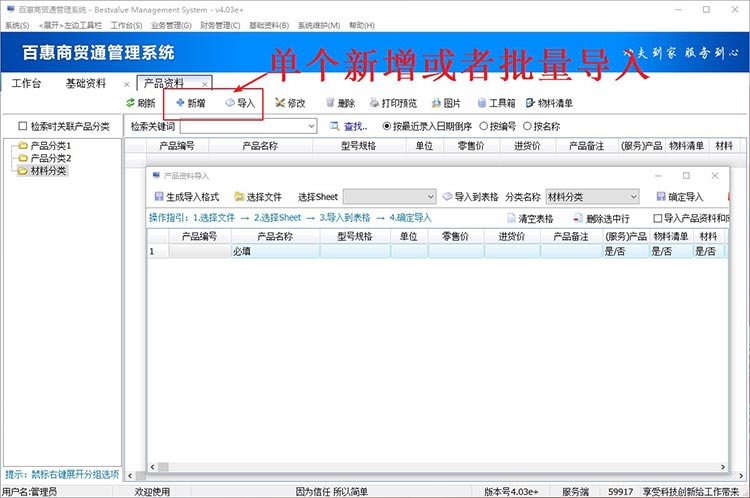Image resolution: width=750 pixels, height=498 pixels.
Task: Click 导入到表格 in import dialog
Action: click(470, 197)
